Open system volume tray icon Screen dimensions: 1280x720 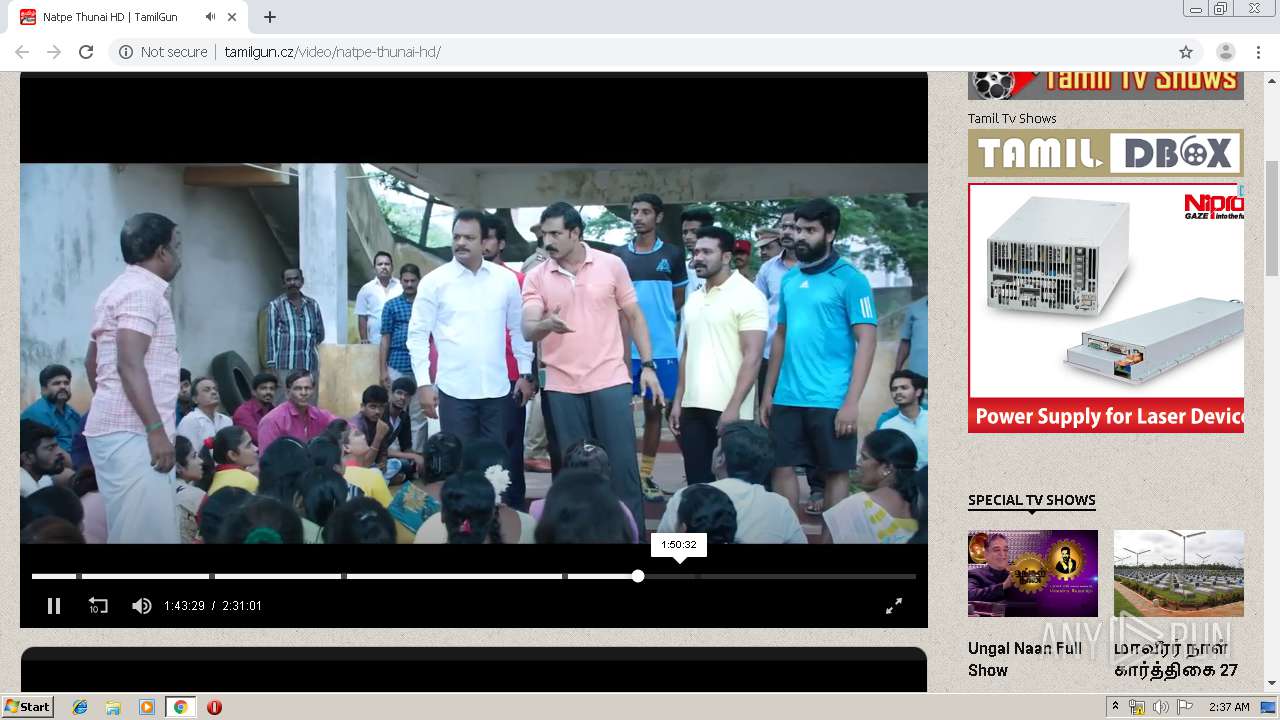(x=1160, y=707)
